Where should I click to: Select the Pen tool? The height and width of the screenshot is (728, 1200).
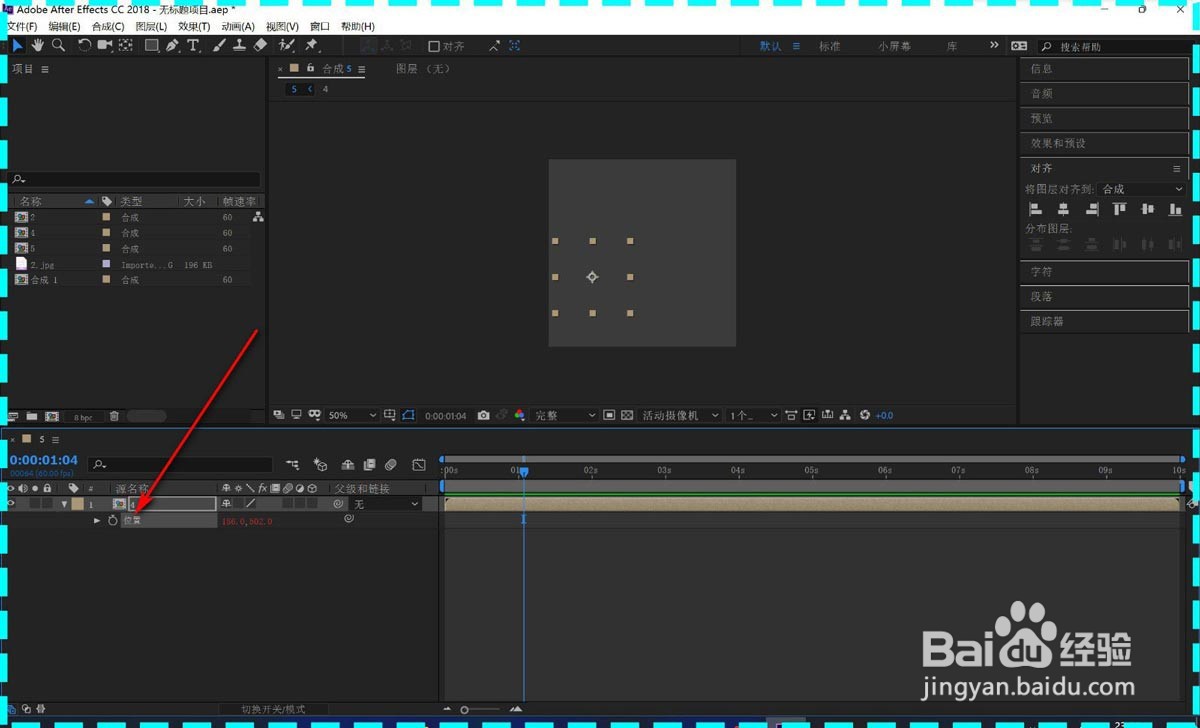click(173, 45)
